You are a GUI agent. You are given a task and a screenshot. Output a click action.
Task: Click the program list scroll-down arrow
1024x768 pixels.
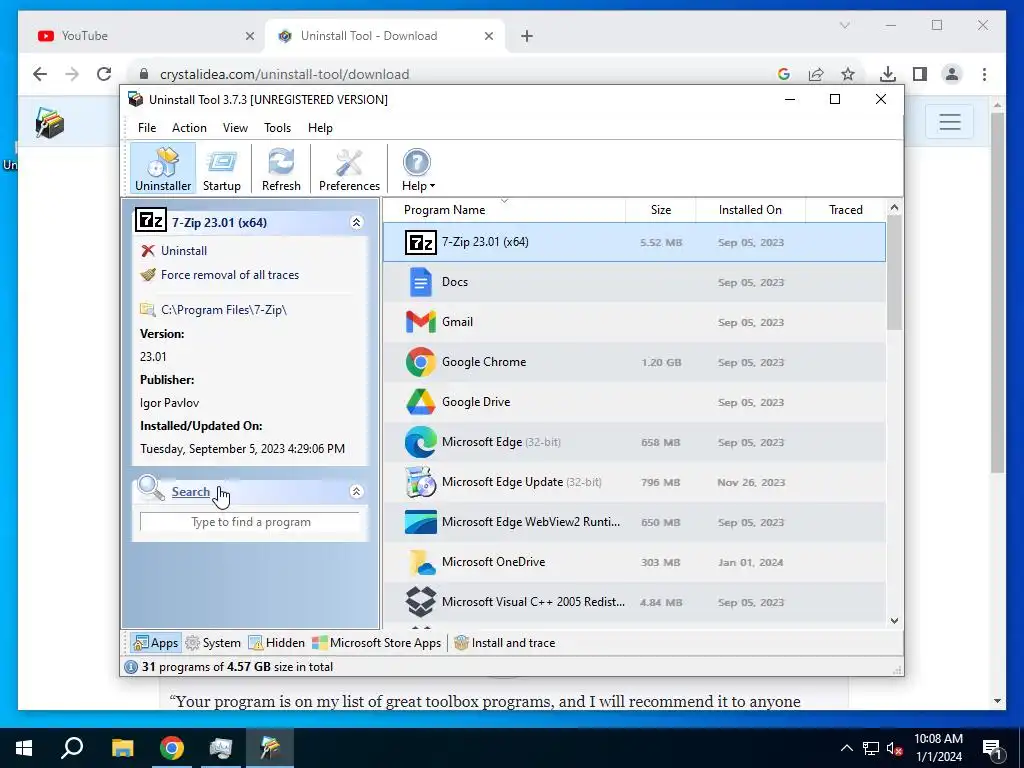894,620
